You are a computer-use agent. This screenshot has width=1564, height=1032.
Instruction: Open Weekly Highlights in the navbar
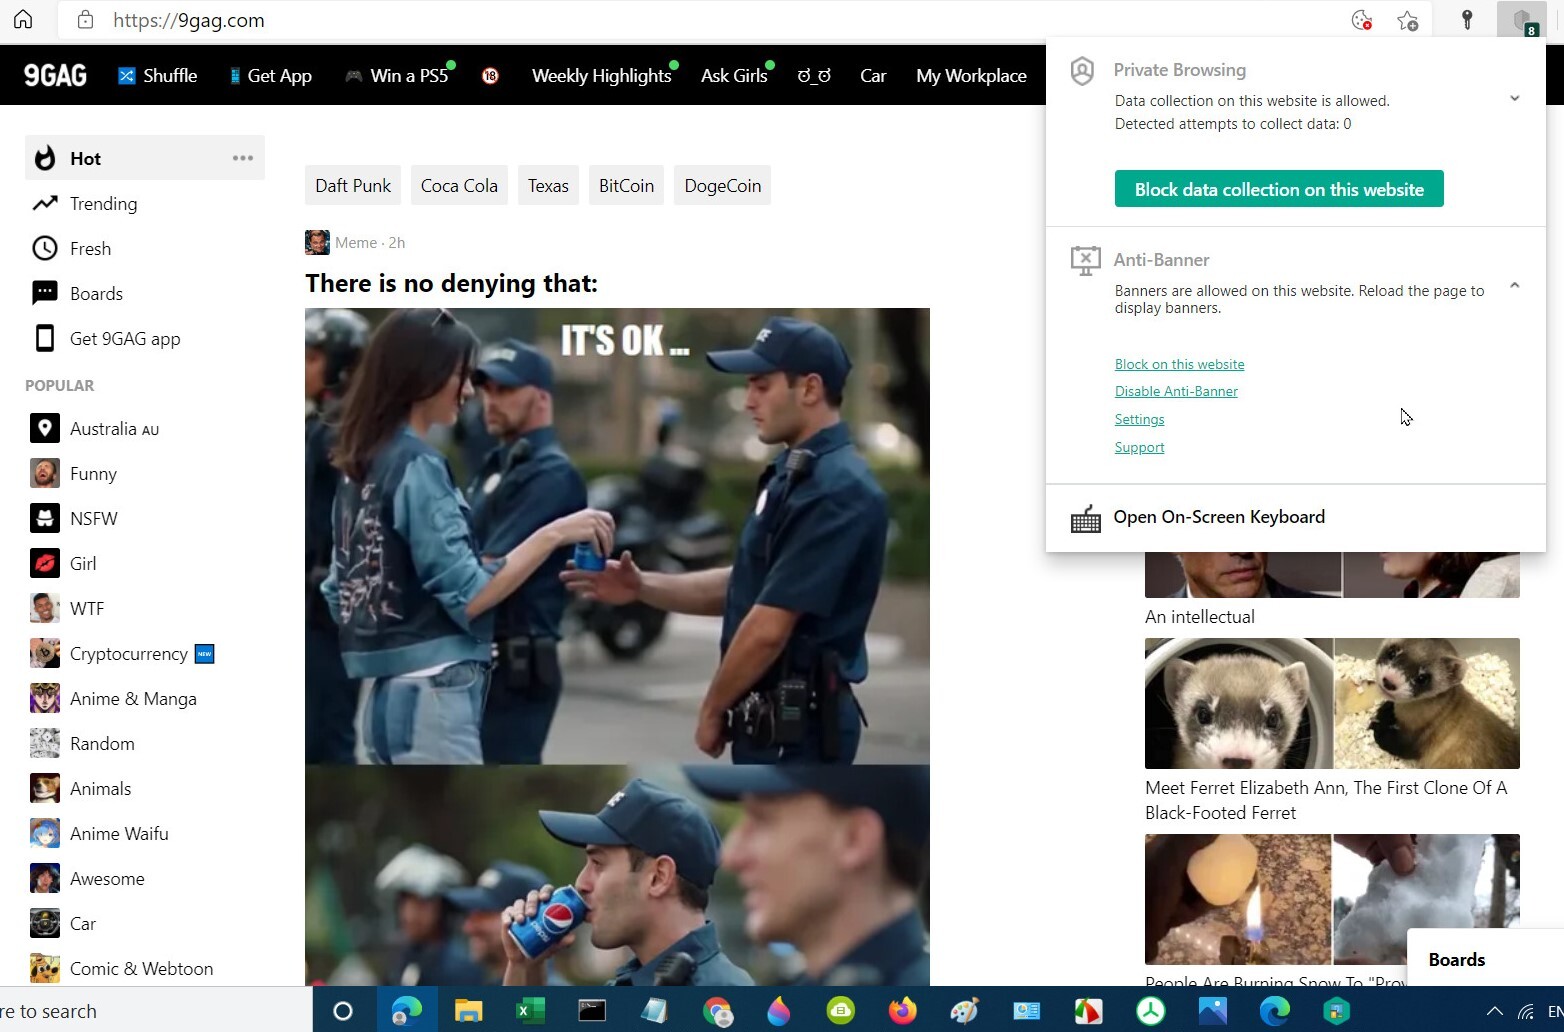(601, 76)
